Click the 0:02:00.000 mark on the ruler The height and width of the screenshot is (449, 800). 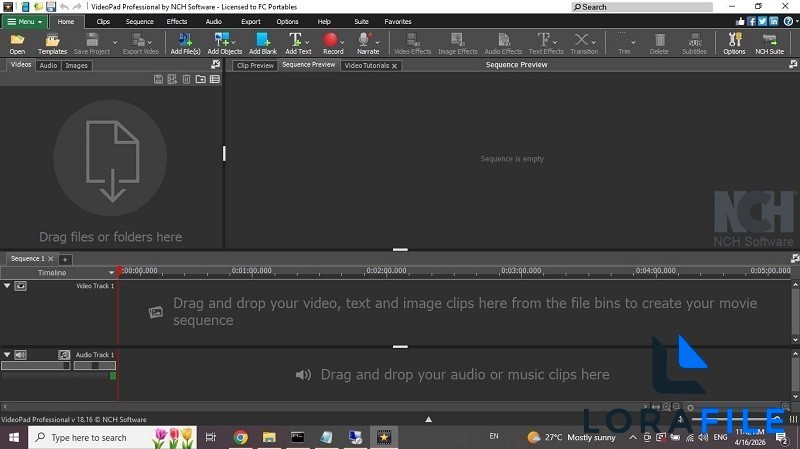coord(386,270)
